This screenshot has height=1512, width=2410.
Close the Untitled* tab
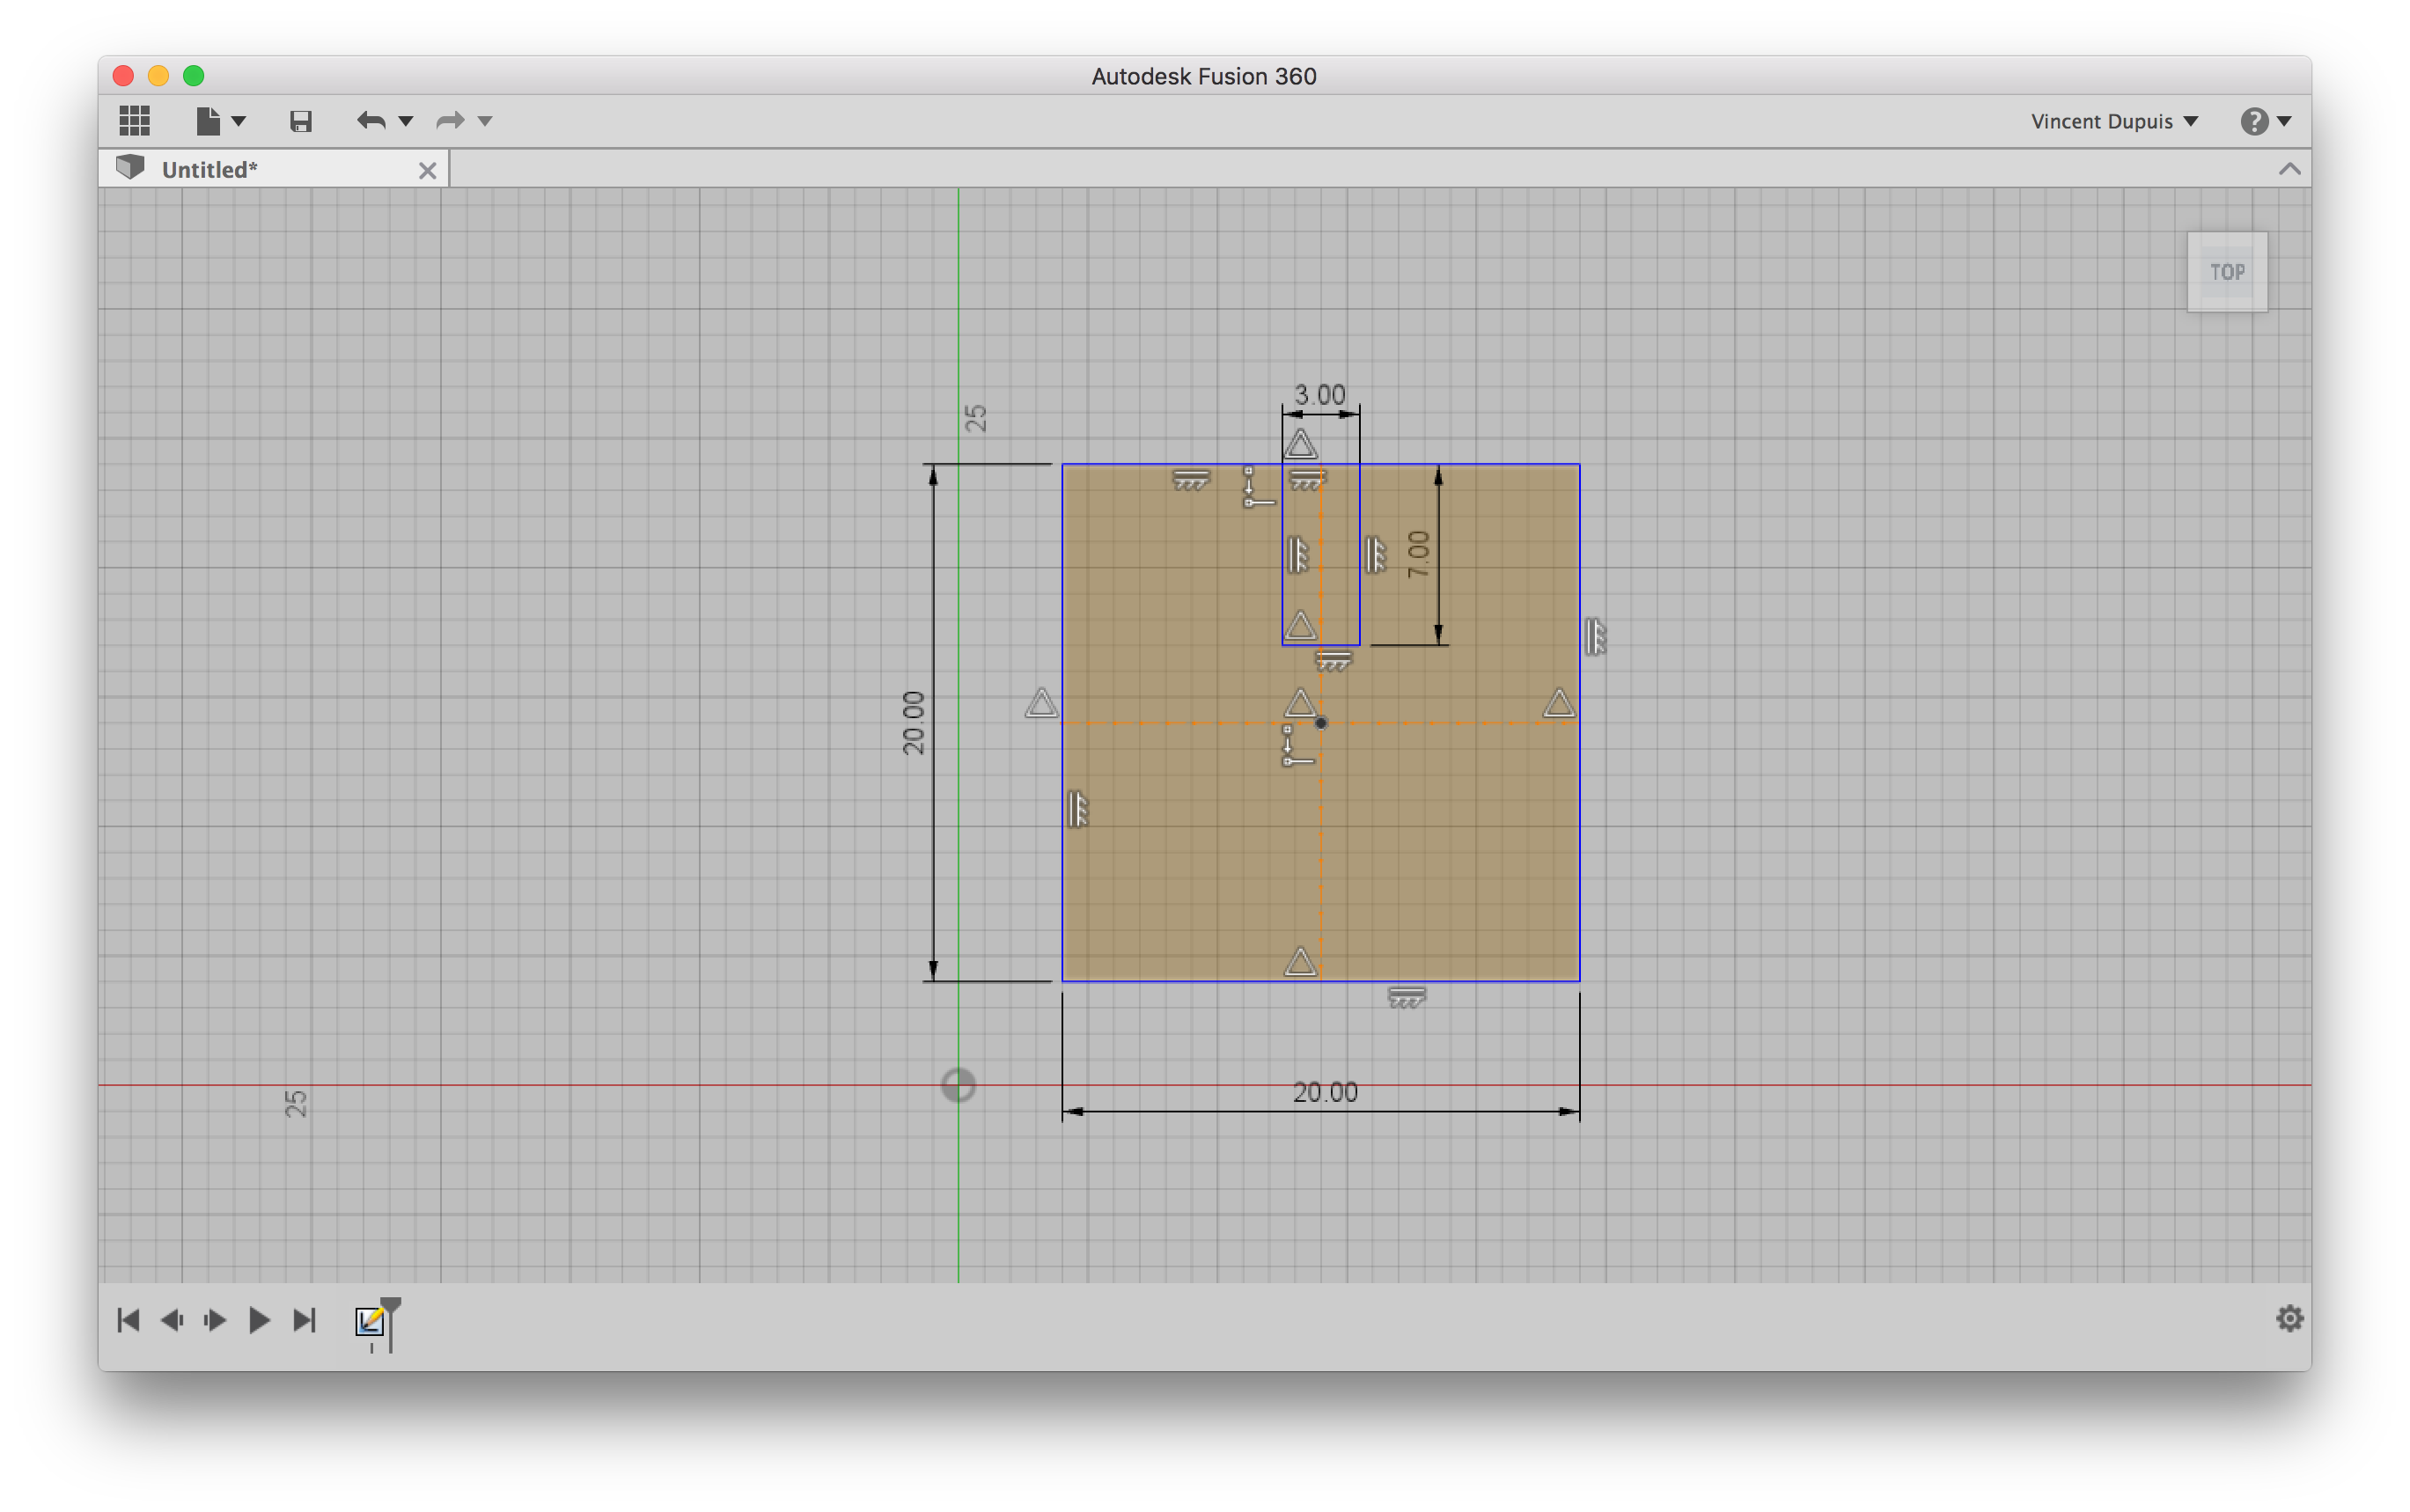point(427,171)
